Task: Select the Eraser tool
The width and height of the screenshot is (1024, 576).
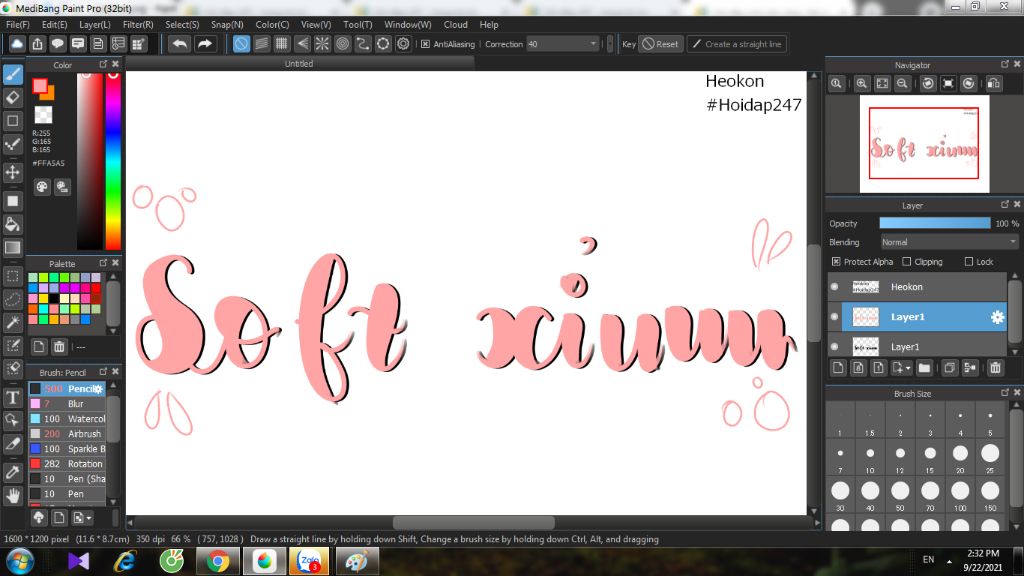Action: (12, 98)
